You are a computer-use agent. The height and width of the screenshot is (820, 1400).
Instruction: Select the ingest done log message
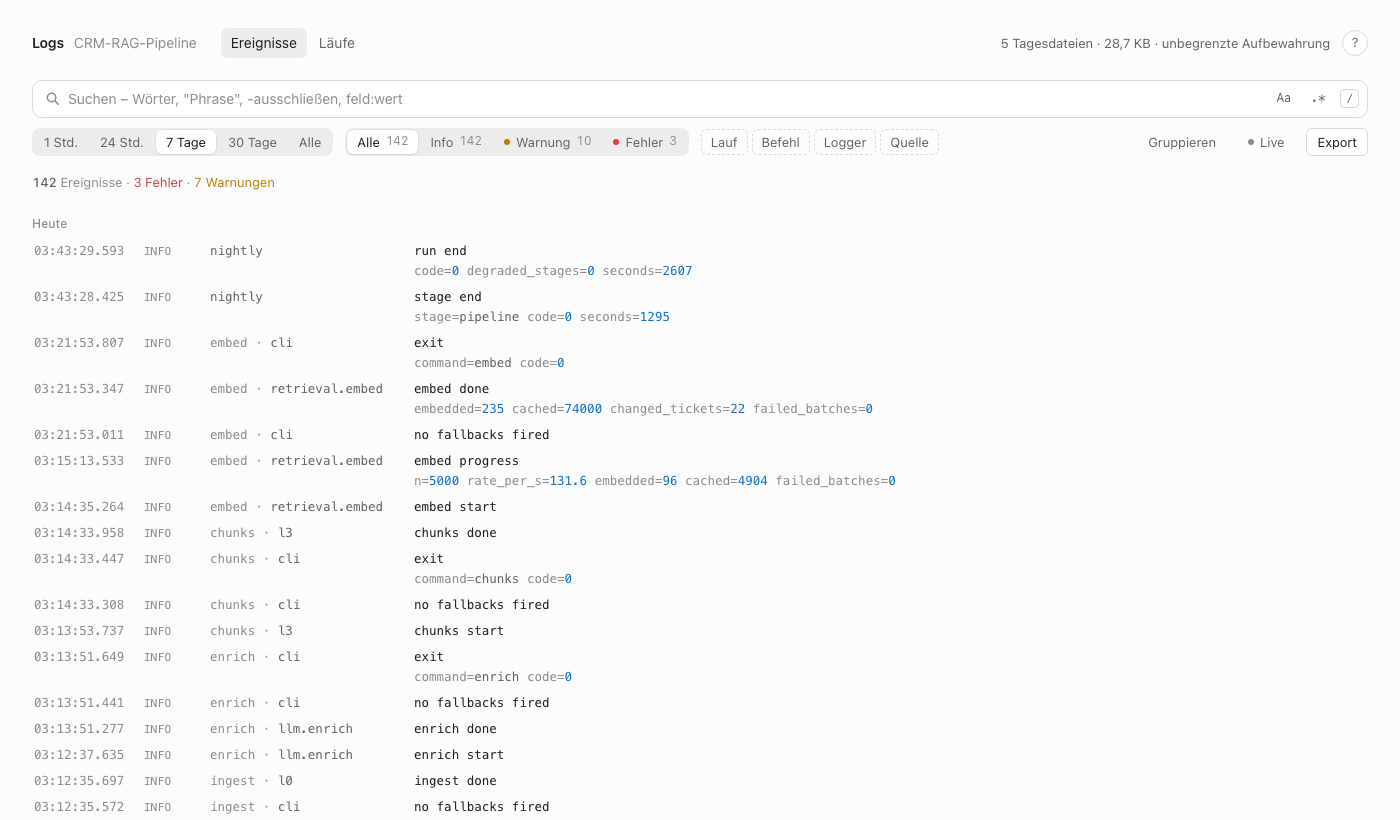[x=456, y=781]
